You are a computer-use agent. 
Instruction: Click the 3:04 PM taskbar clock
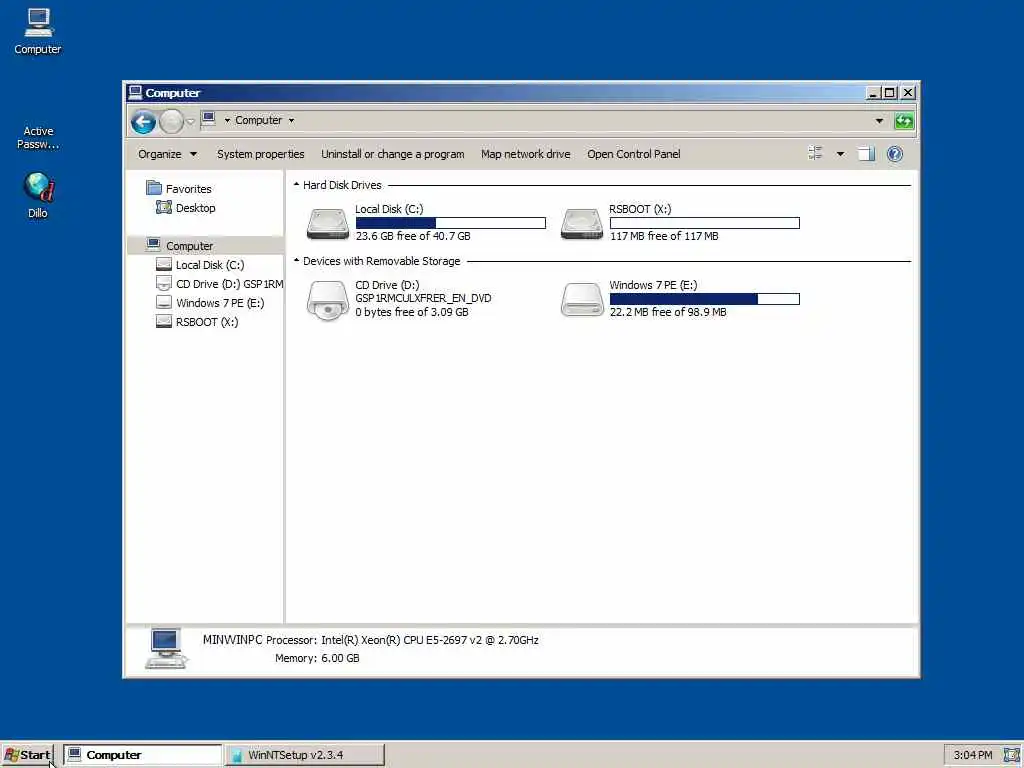click(x=973, y=755)
